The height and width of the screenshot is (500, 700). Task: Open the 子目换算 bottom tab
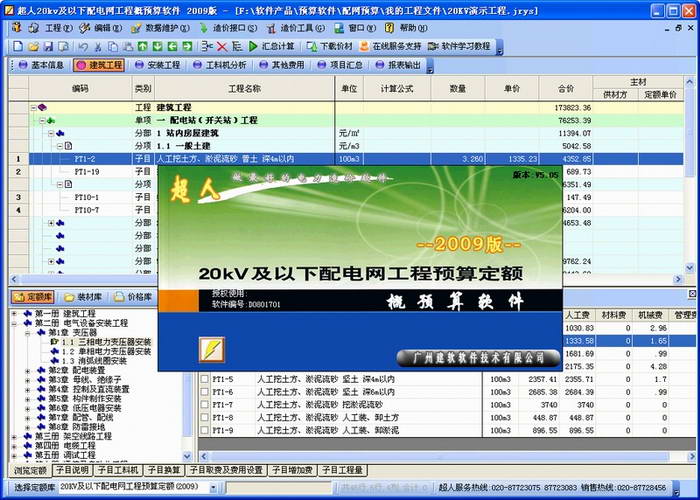coord(164,470)
